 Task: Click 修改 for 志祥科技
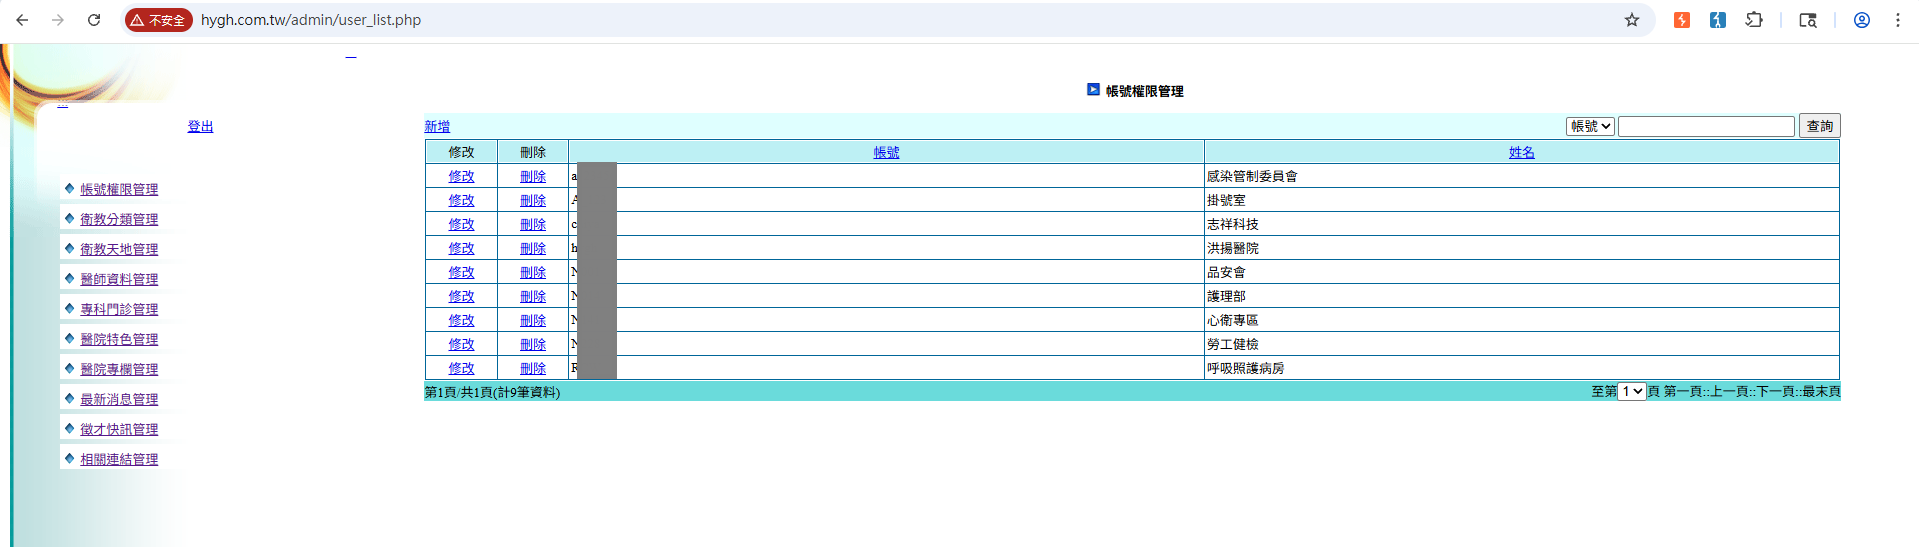(x=461, y=224)
